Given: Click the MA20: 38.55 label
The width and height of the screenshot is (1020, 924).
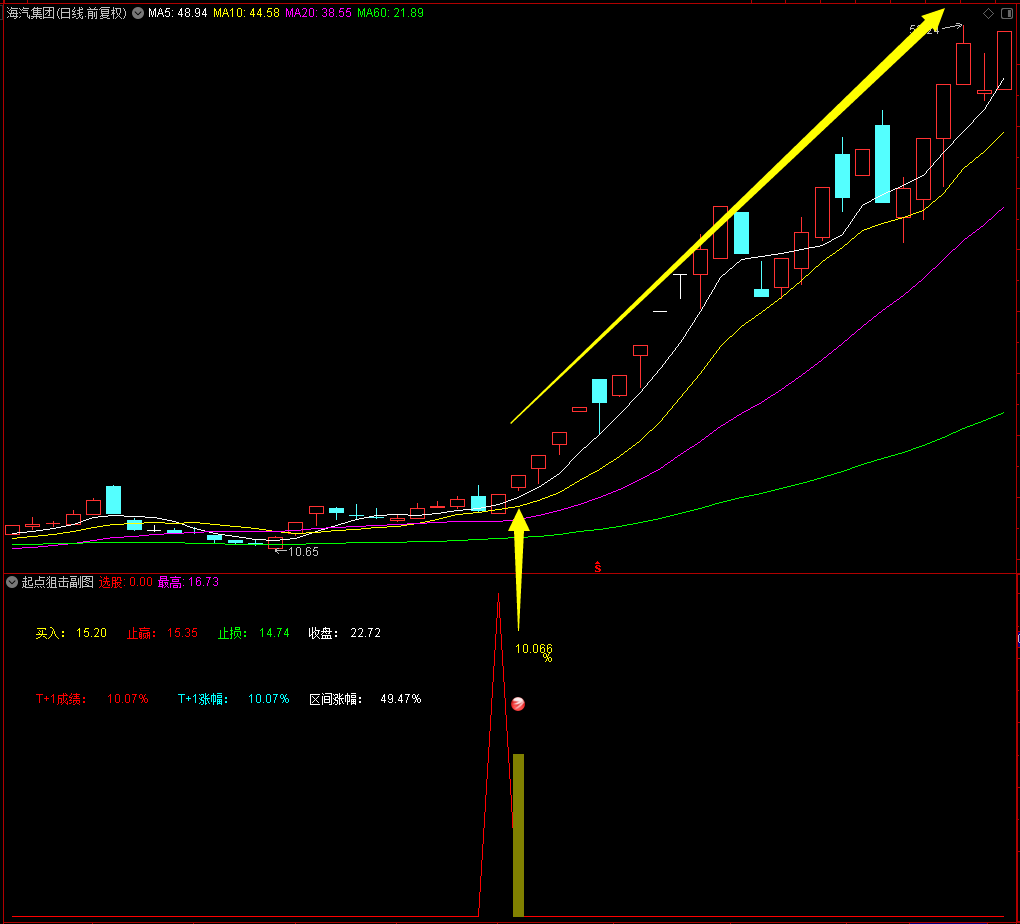Looking at the screenshot, I should coord(319,13).
